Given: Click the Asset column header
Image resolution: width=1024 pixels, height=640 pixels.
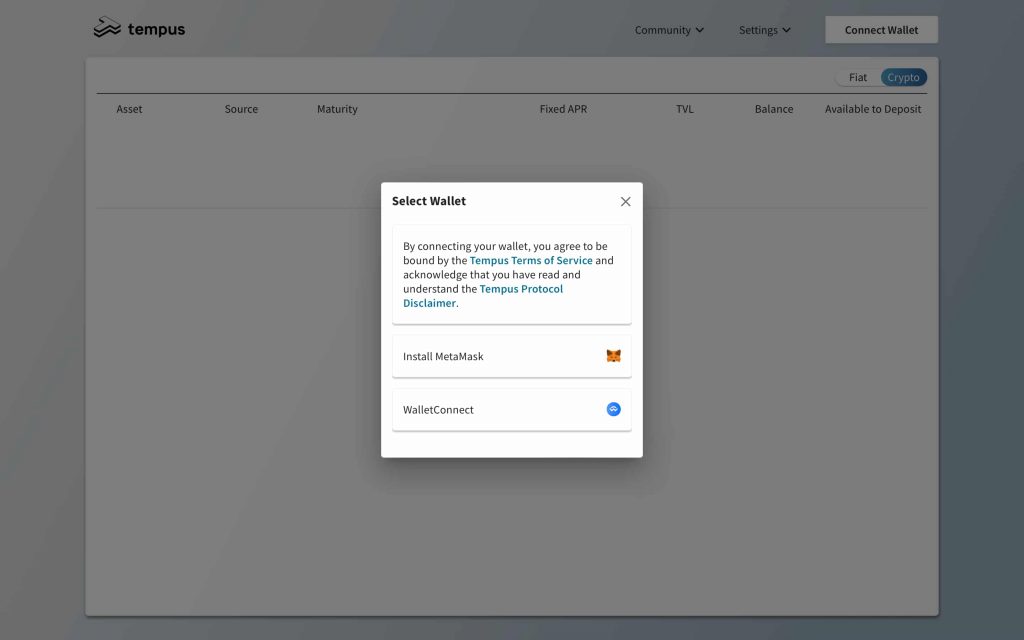Looking at the screenshot, I should pos(129,109).
